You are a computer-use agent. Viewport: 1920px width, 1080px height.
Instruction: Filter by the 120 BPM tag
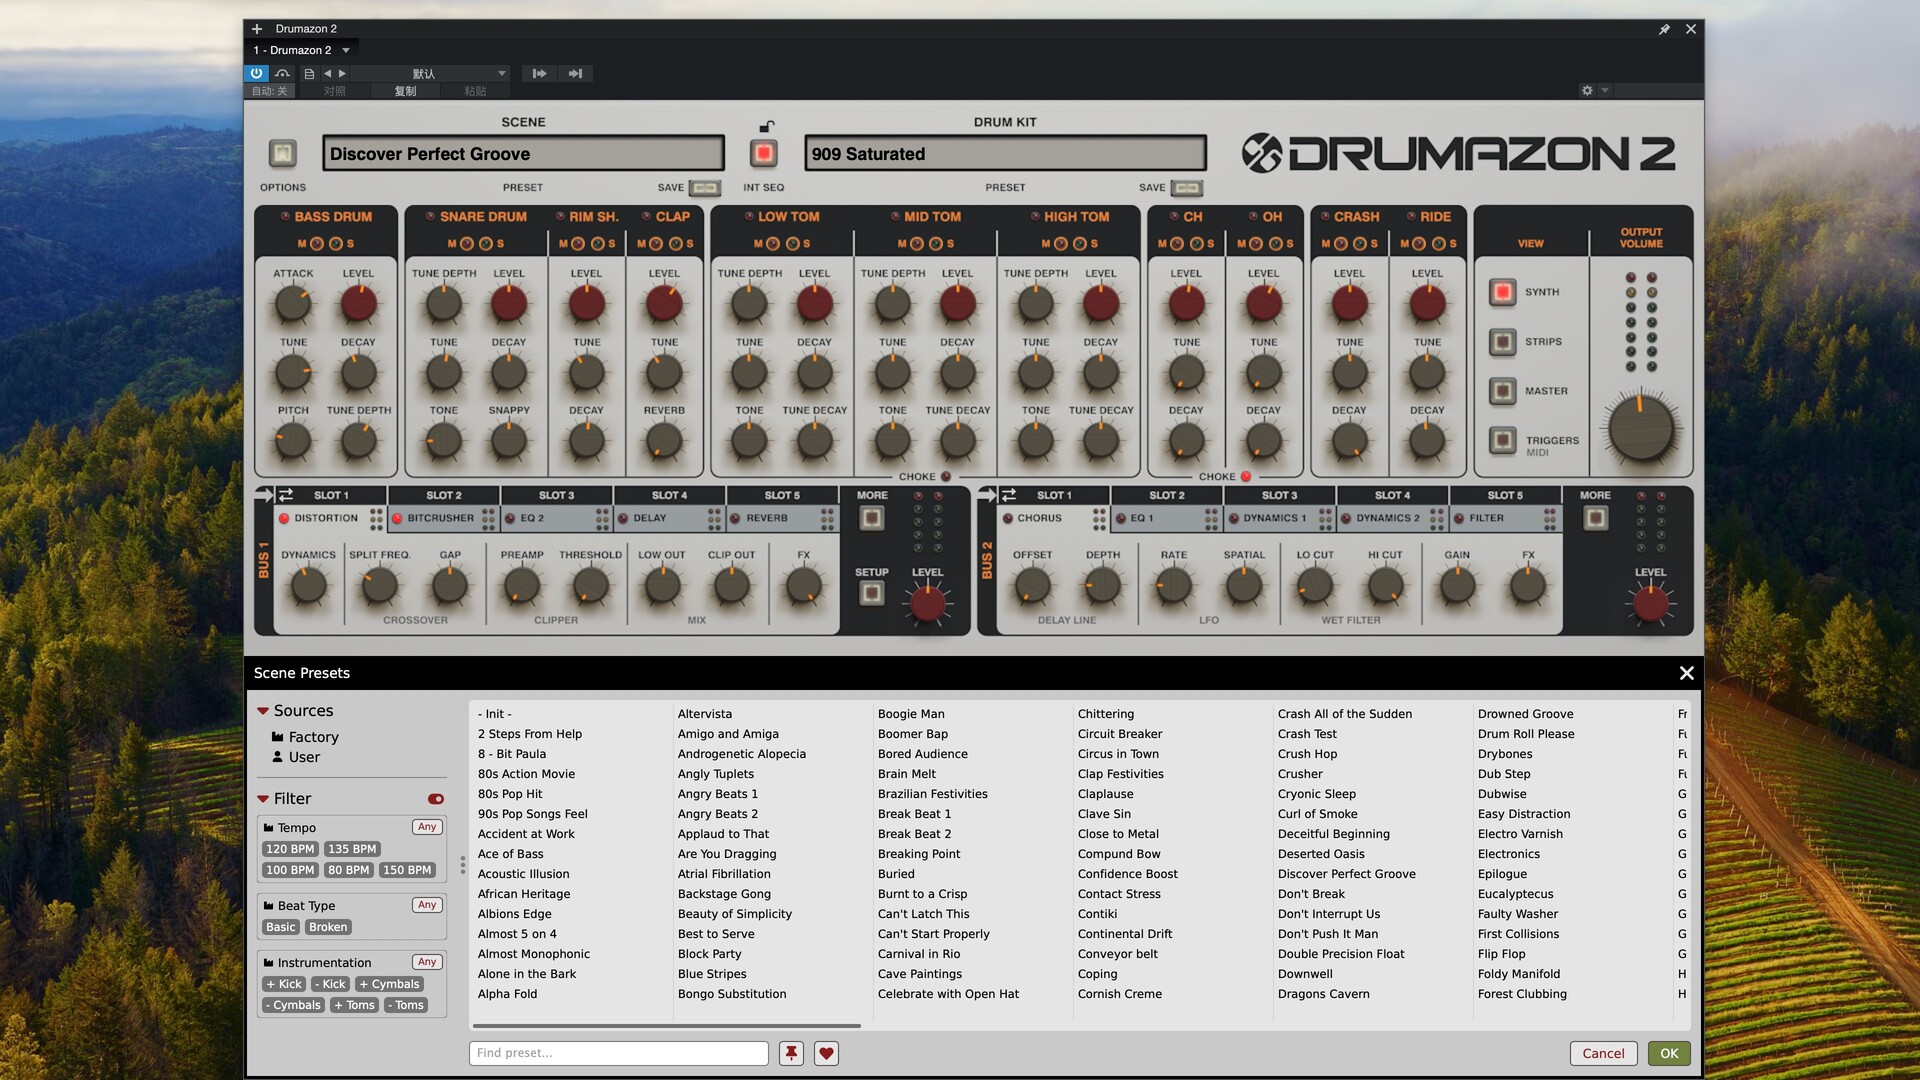tap(290, 849)
